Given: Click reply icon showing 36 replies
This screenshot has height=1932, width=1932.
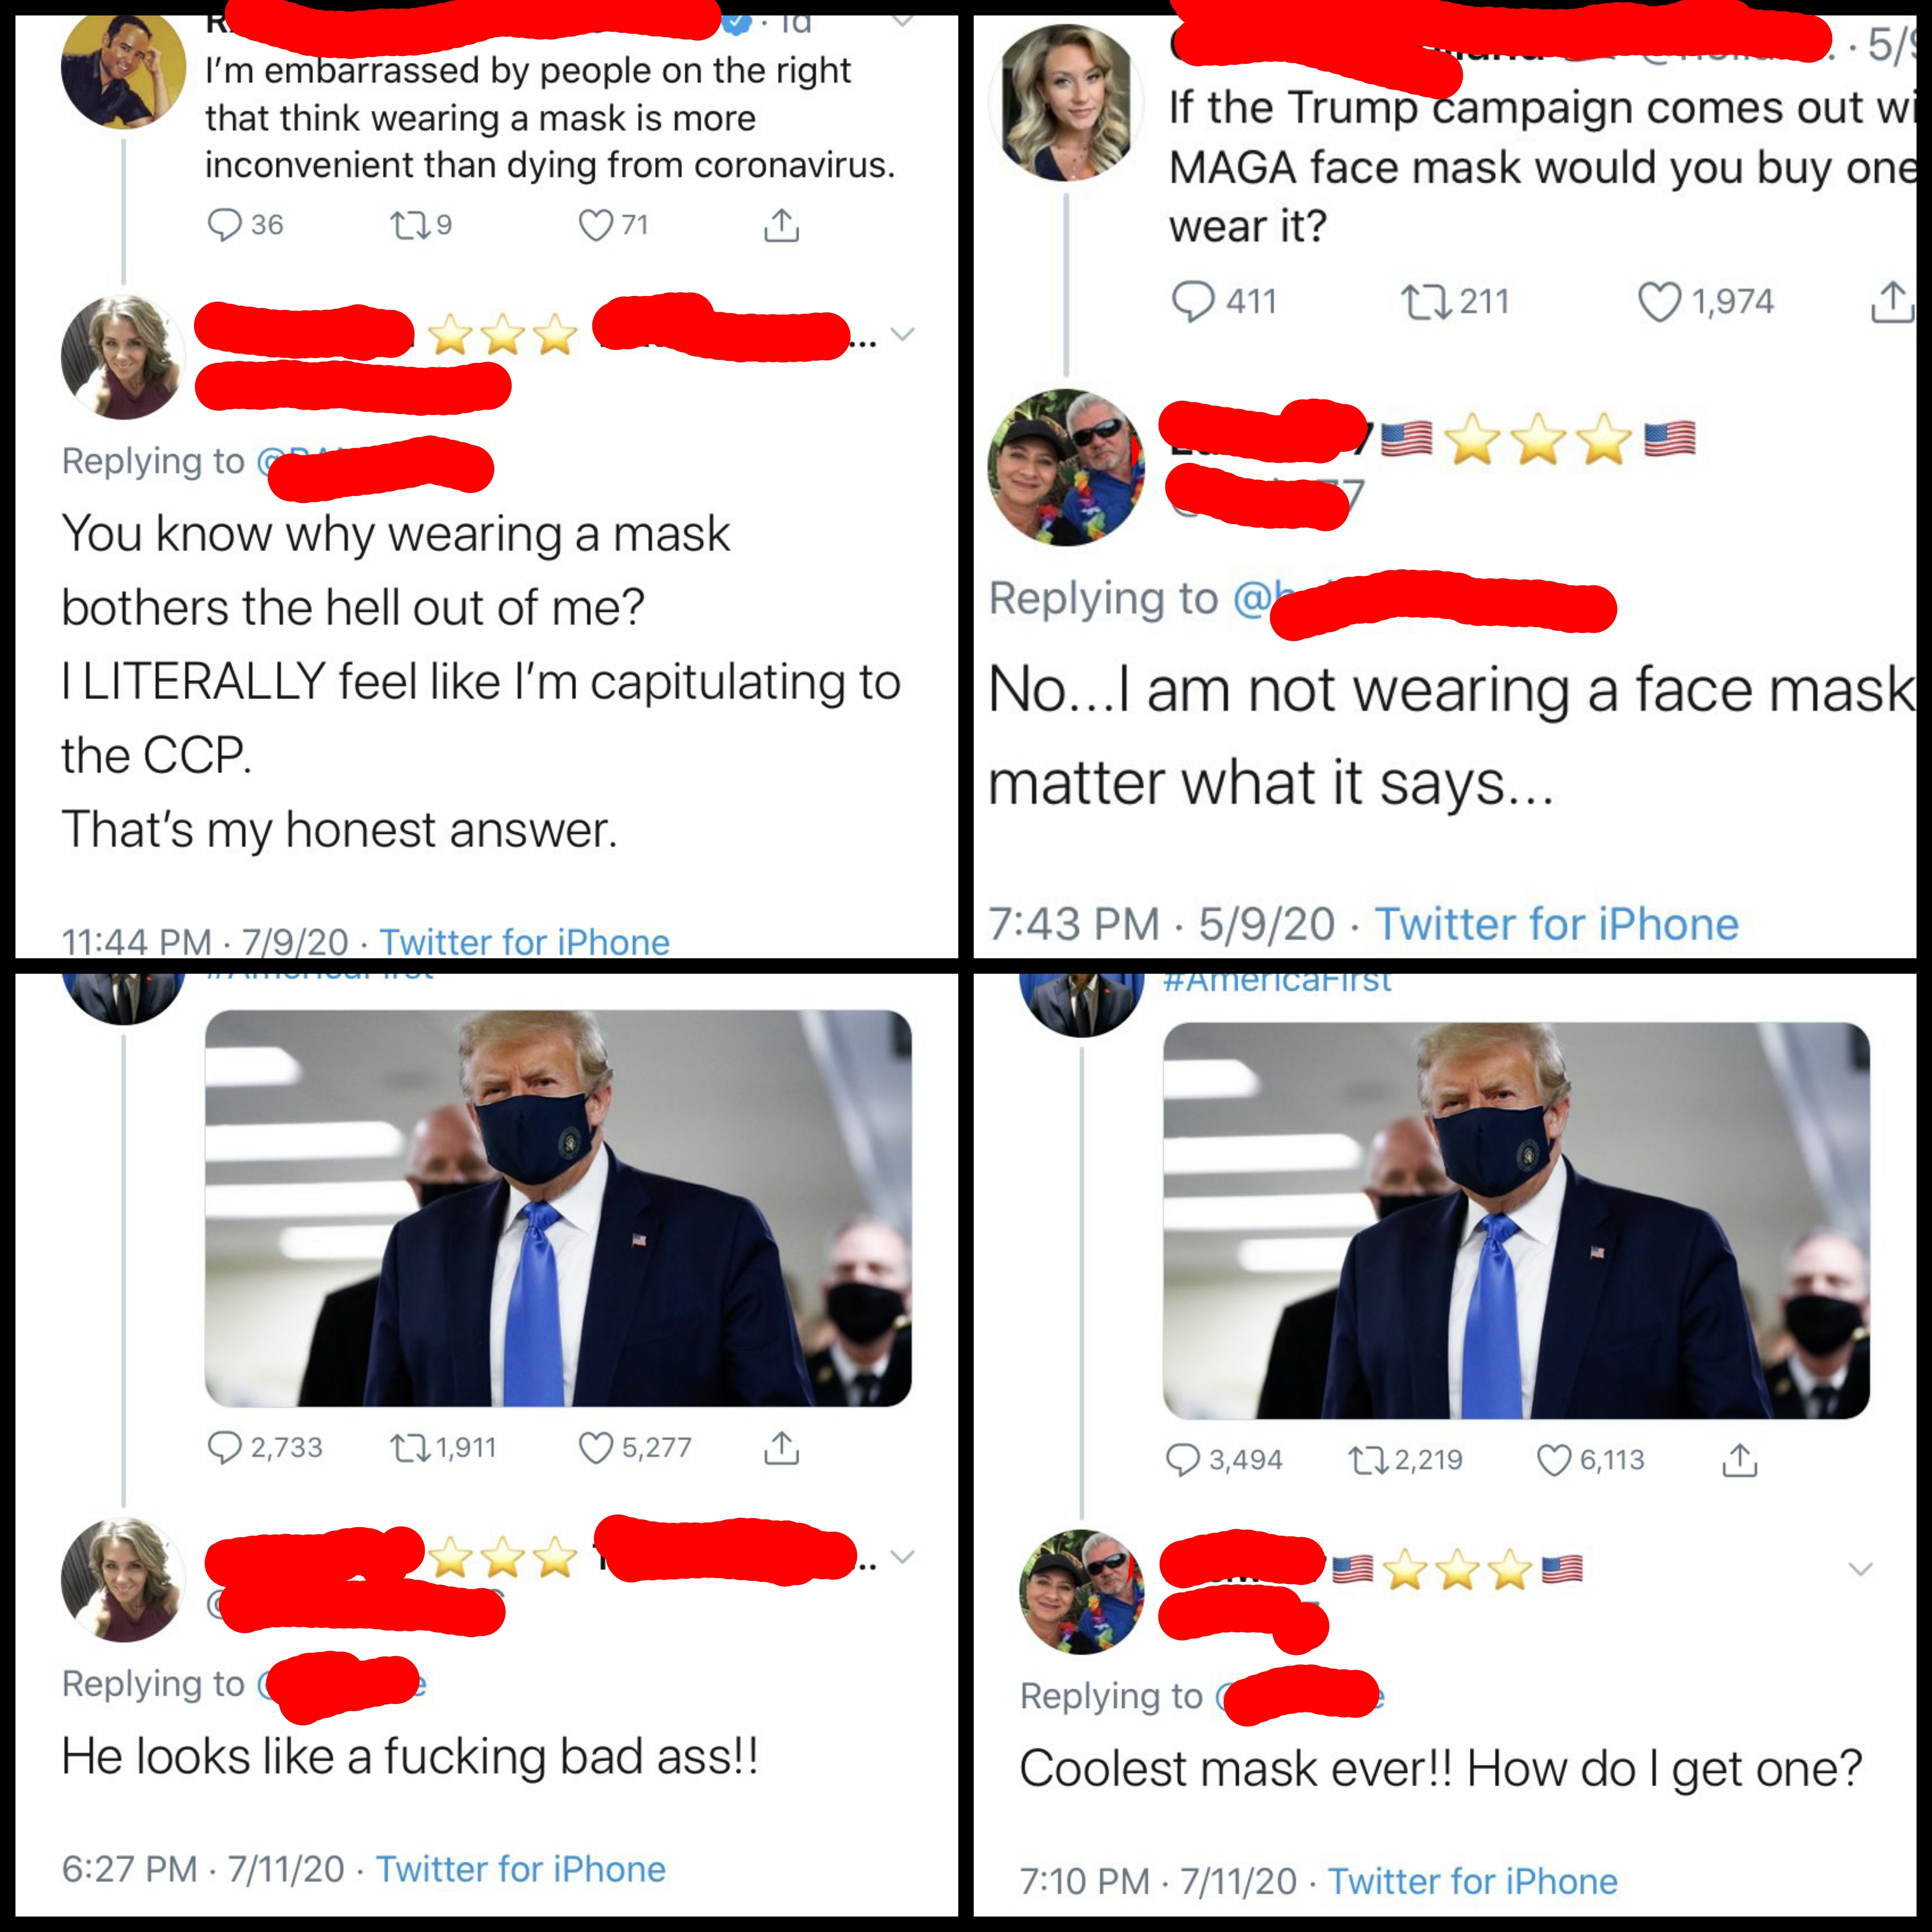Looking at the screenshot, I should (225, 225).
